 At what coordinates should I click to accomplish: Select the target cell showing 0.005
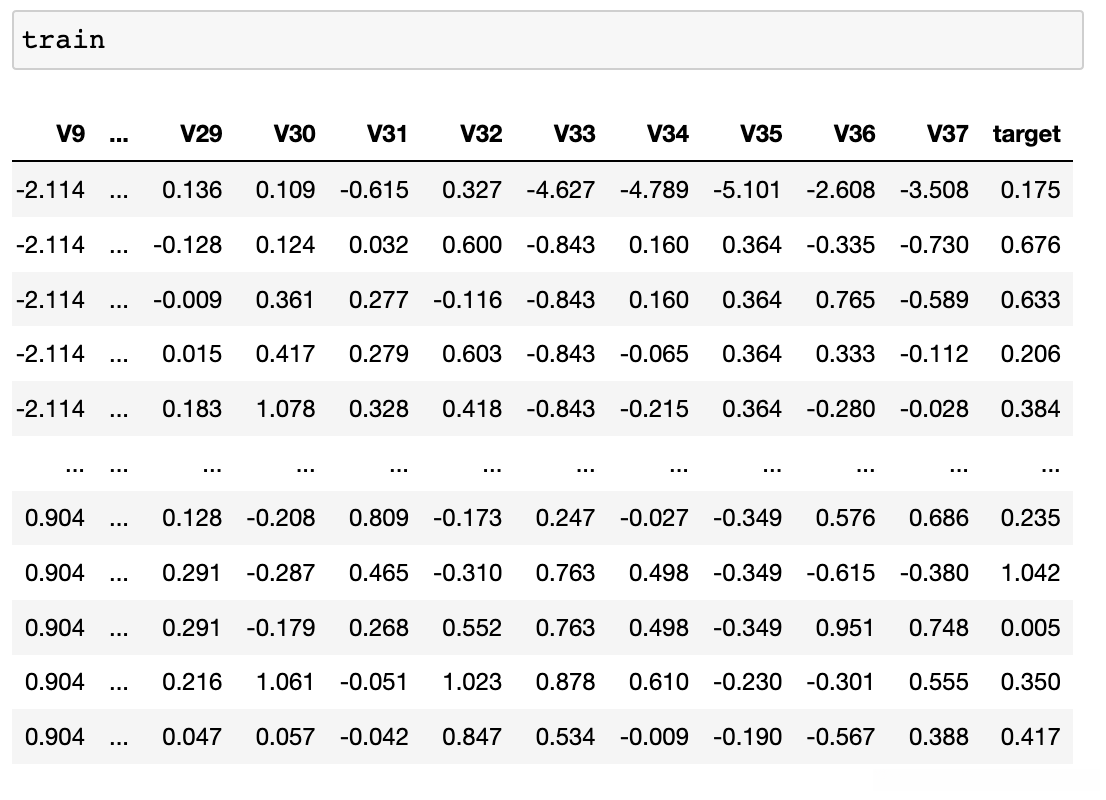click(1030, 628)
